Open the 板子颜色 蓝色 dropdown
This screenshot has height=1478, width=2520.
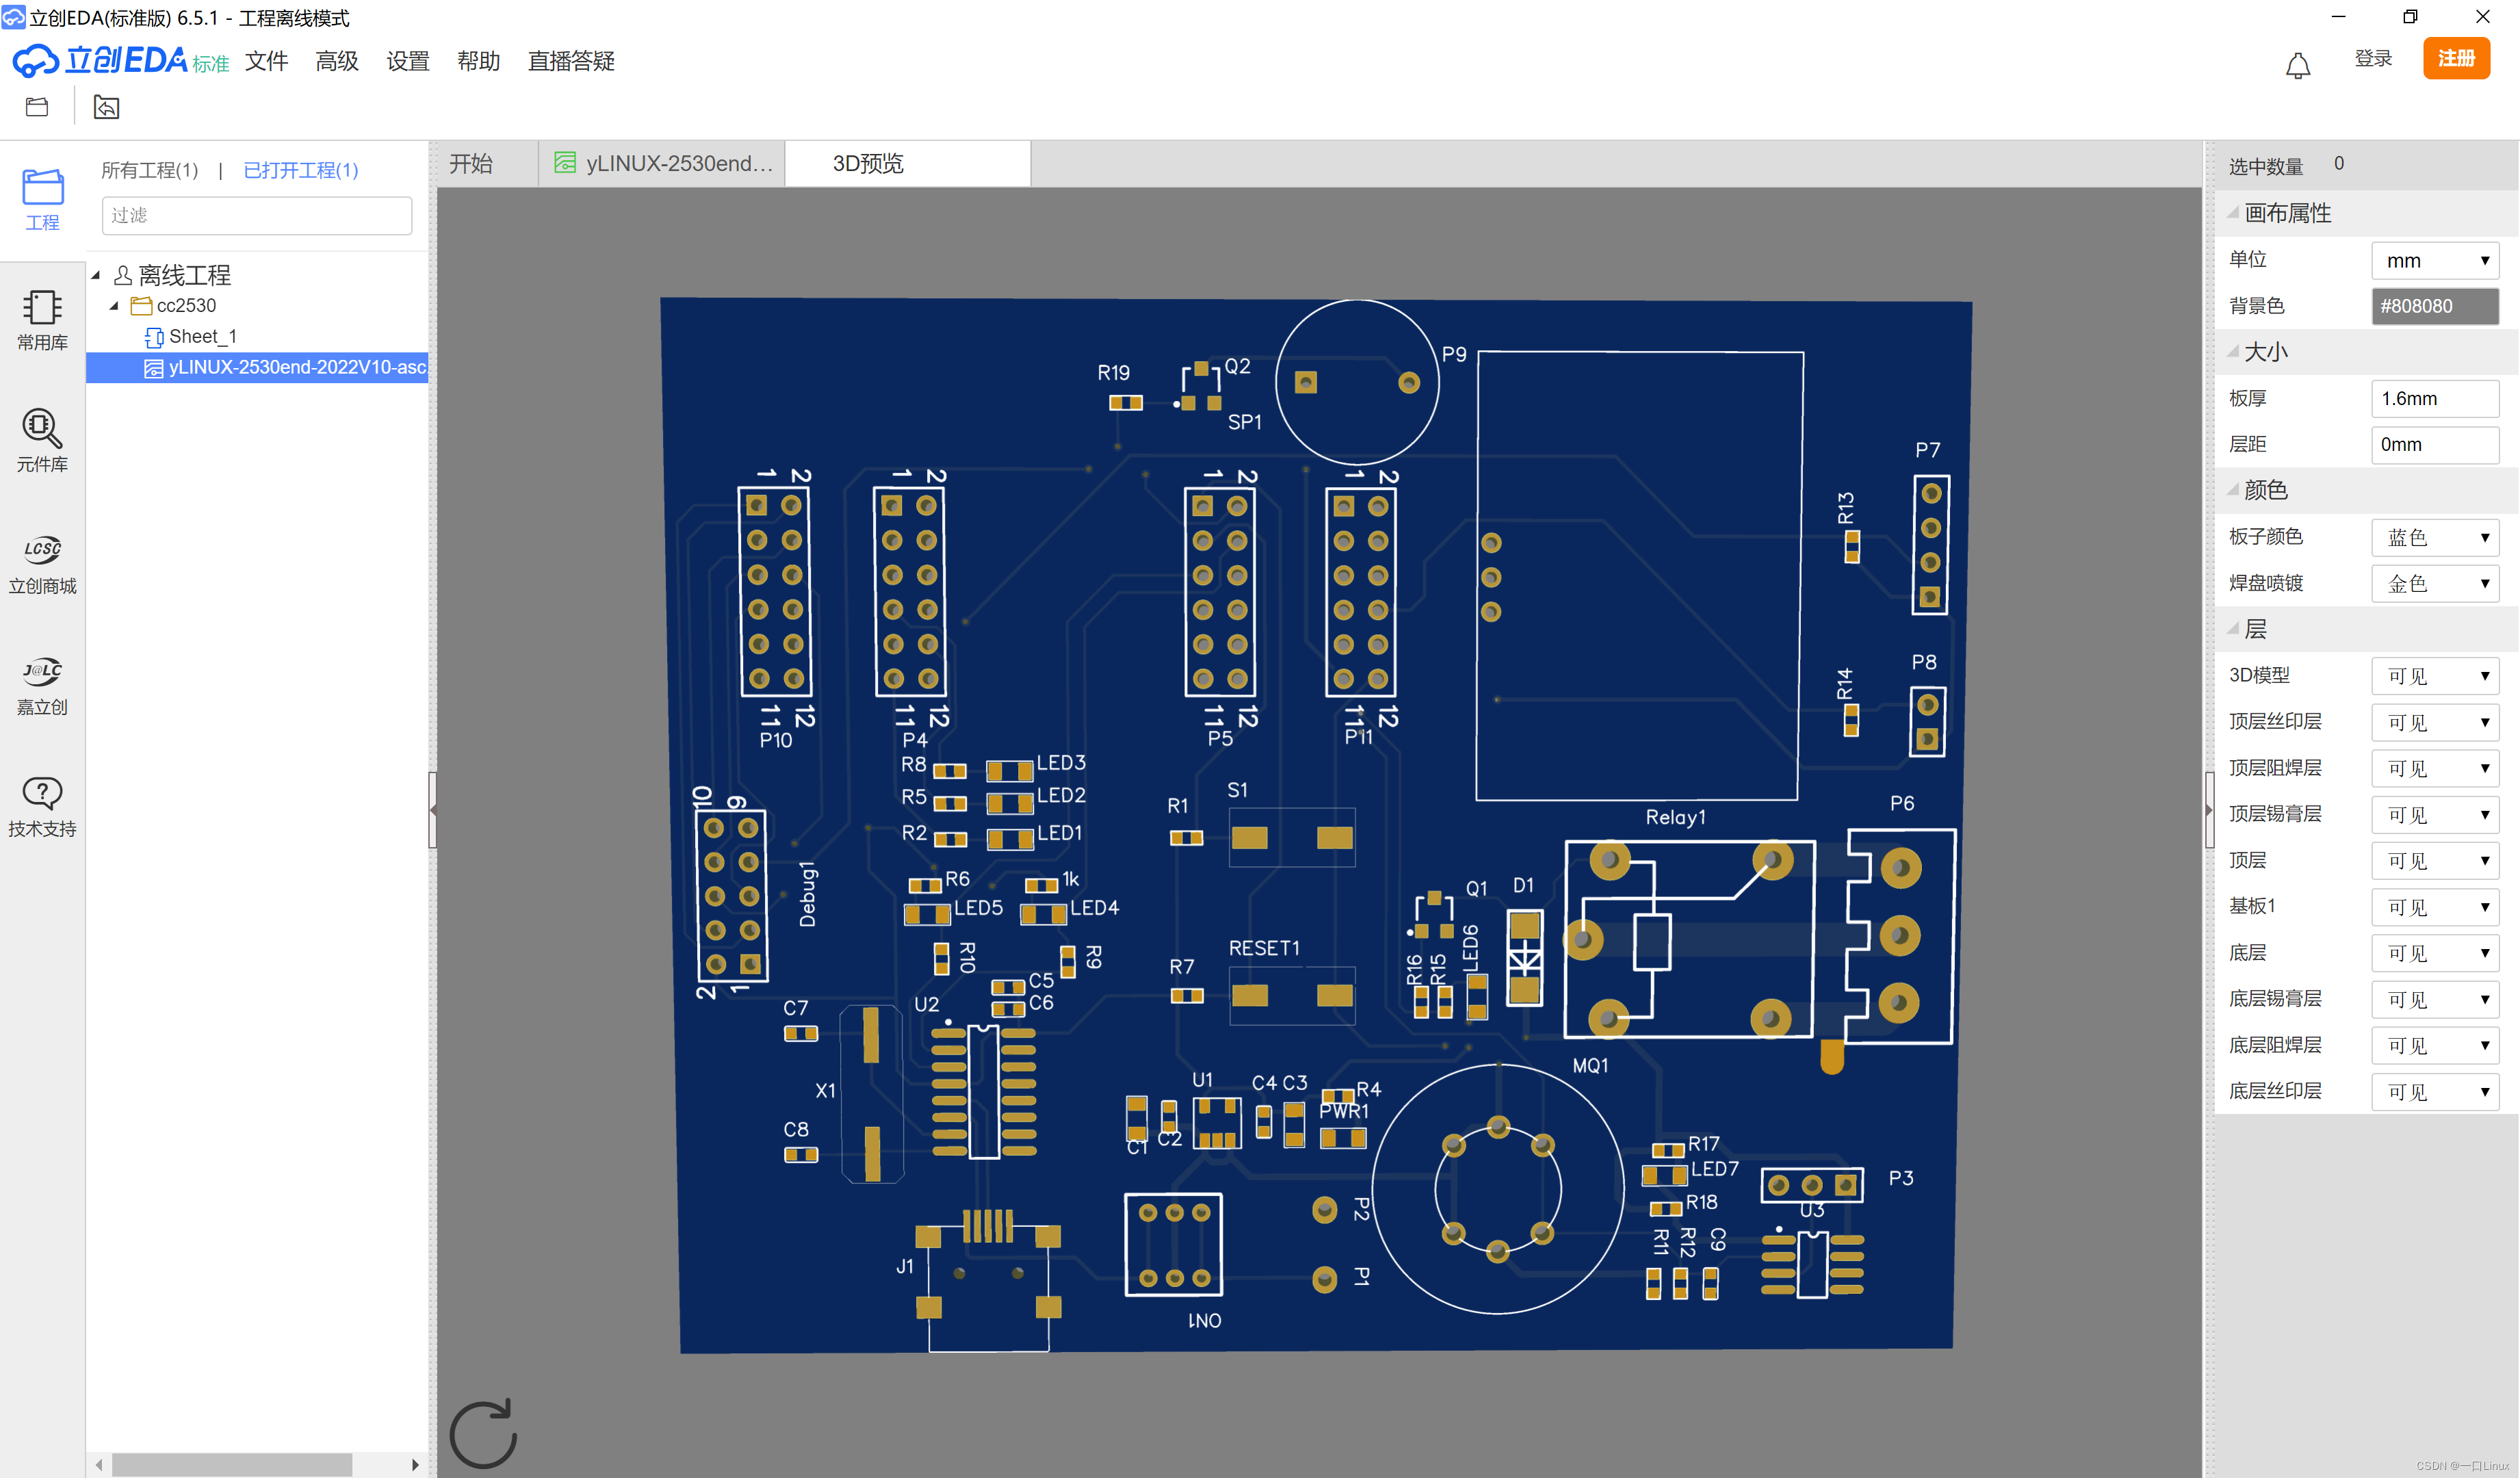2435,537
